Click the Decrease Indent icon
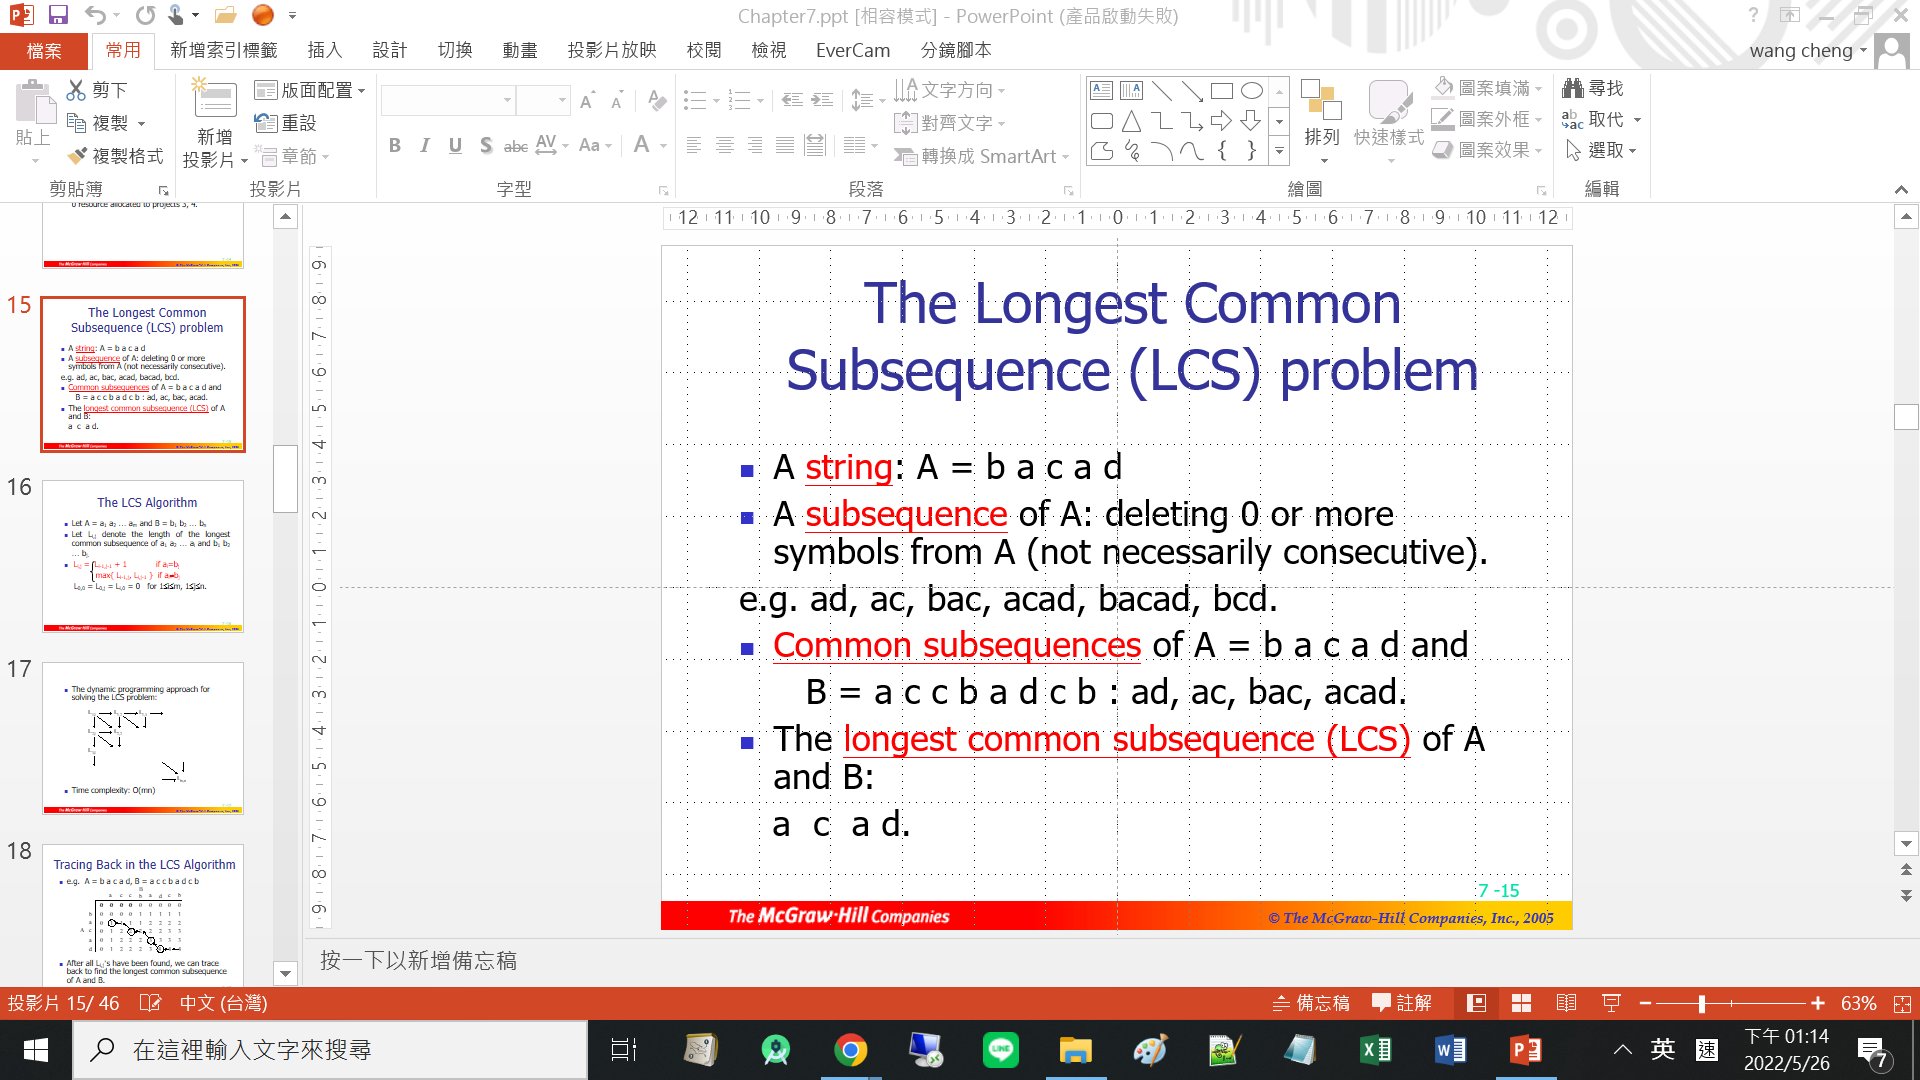Screen dimensions: 1920x1080 [x=792, y=100]
